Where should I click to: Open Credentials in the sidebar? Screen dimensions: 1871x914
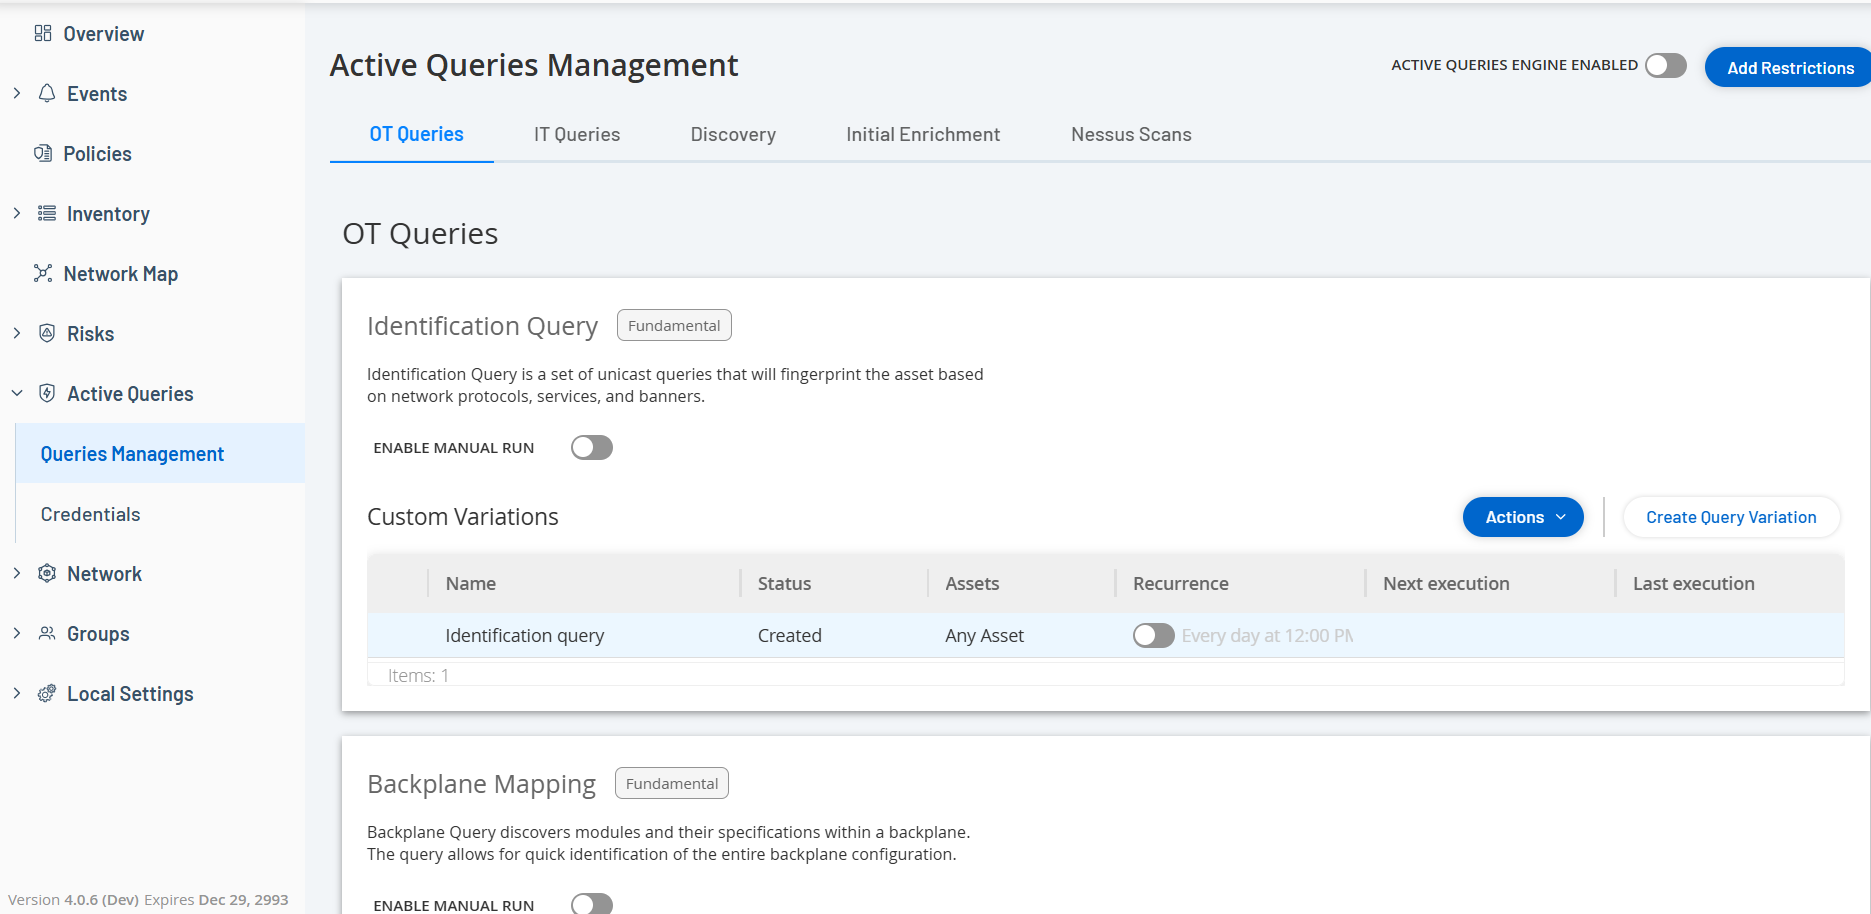pyautogui.click(x=90, y=514)
